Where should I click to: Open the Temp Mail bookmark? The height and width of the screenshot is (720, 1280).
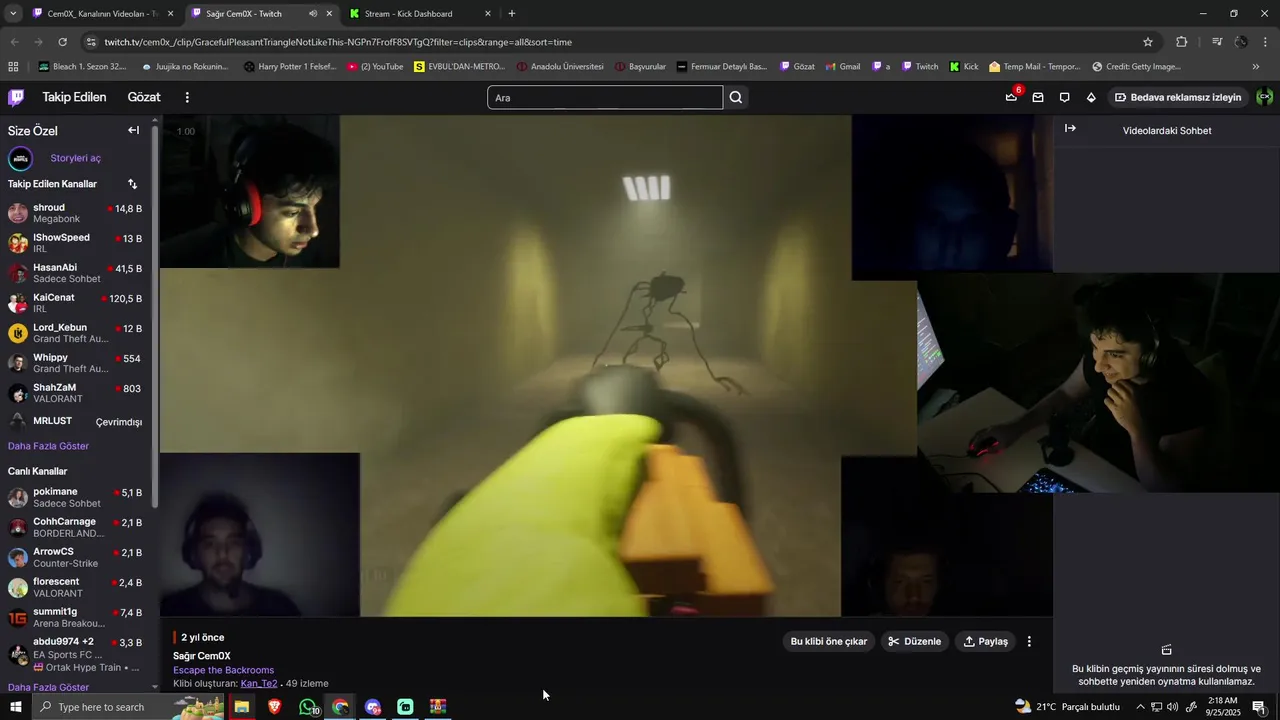[x=1035, y=67]
